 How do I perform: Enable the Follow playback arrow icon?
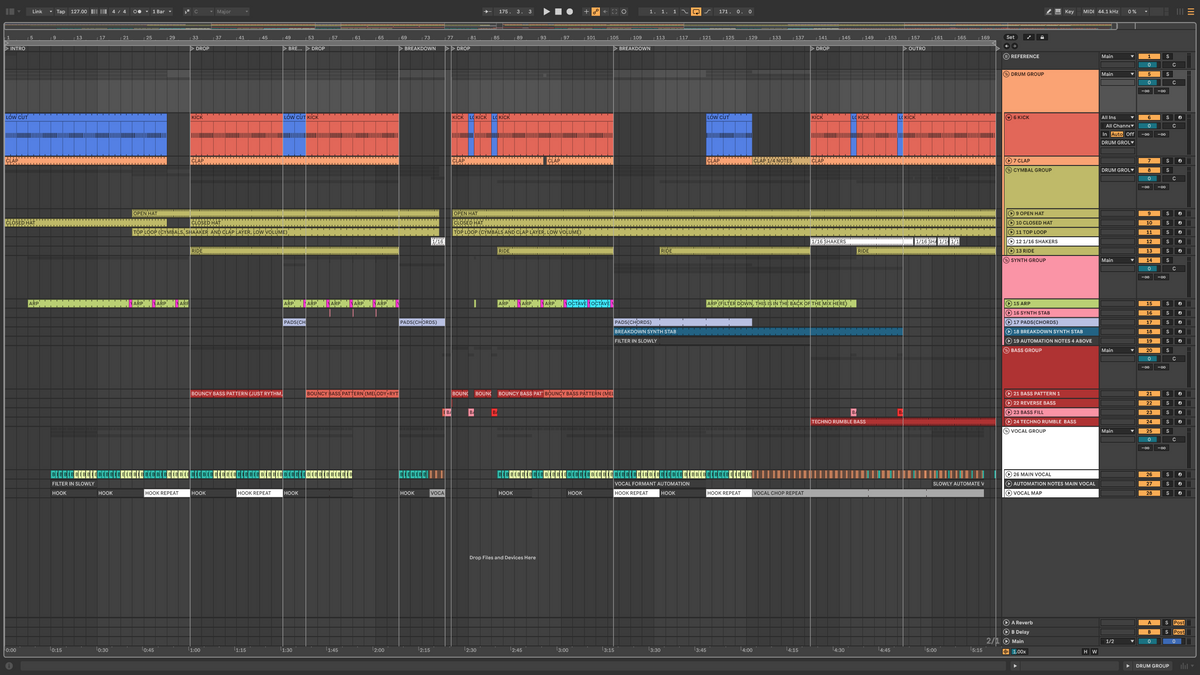(x=488, y=11)
